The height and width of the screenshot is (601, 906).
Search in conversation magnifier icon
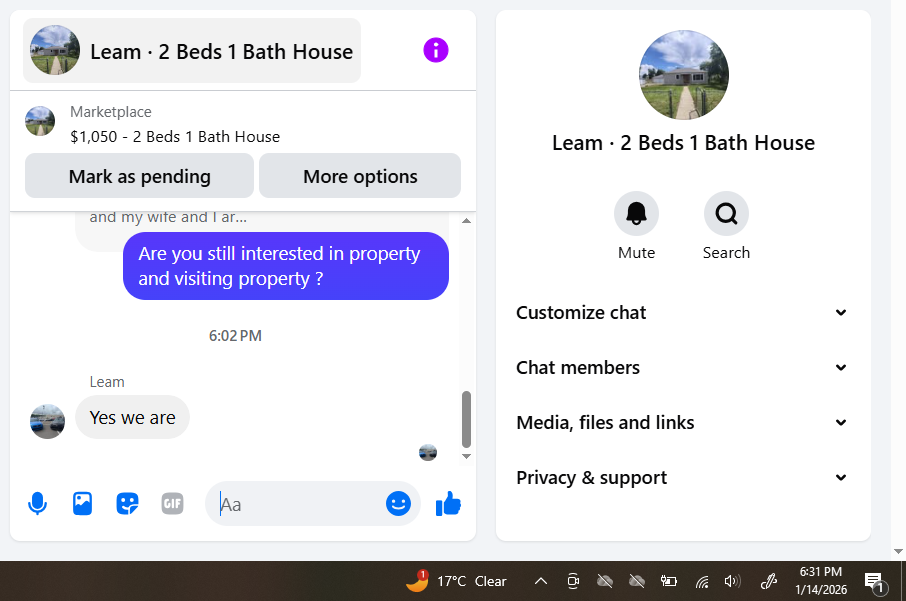pyautogui.click(x=726, y=214)
